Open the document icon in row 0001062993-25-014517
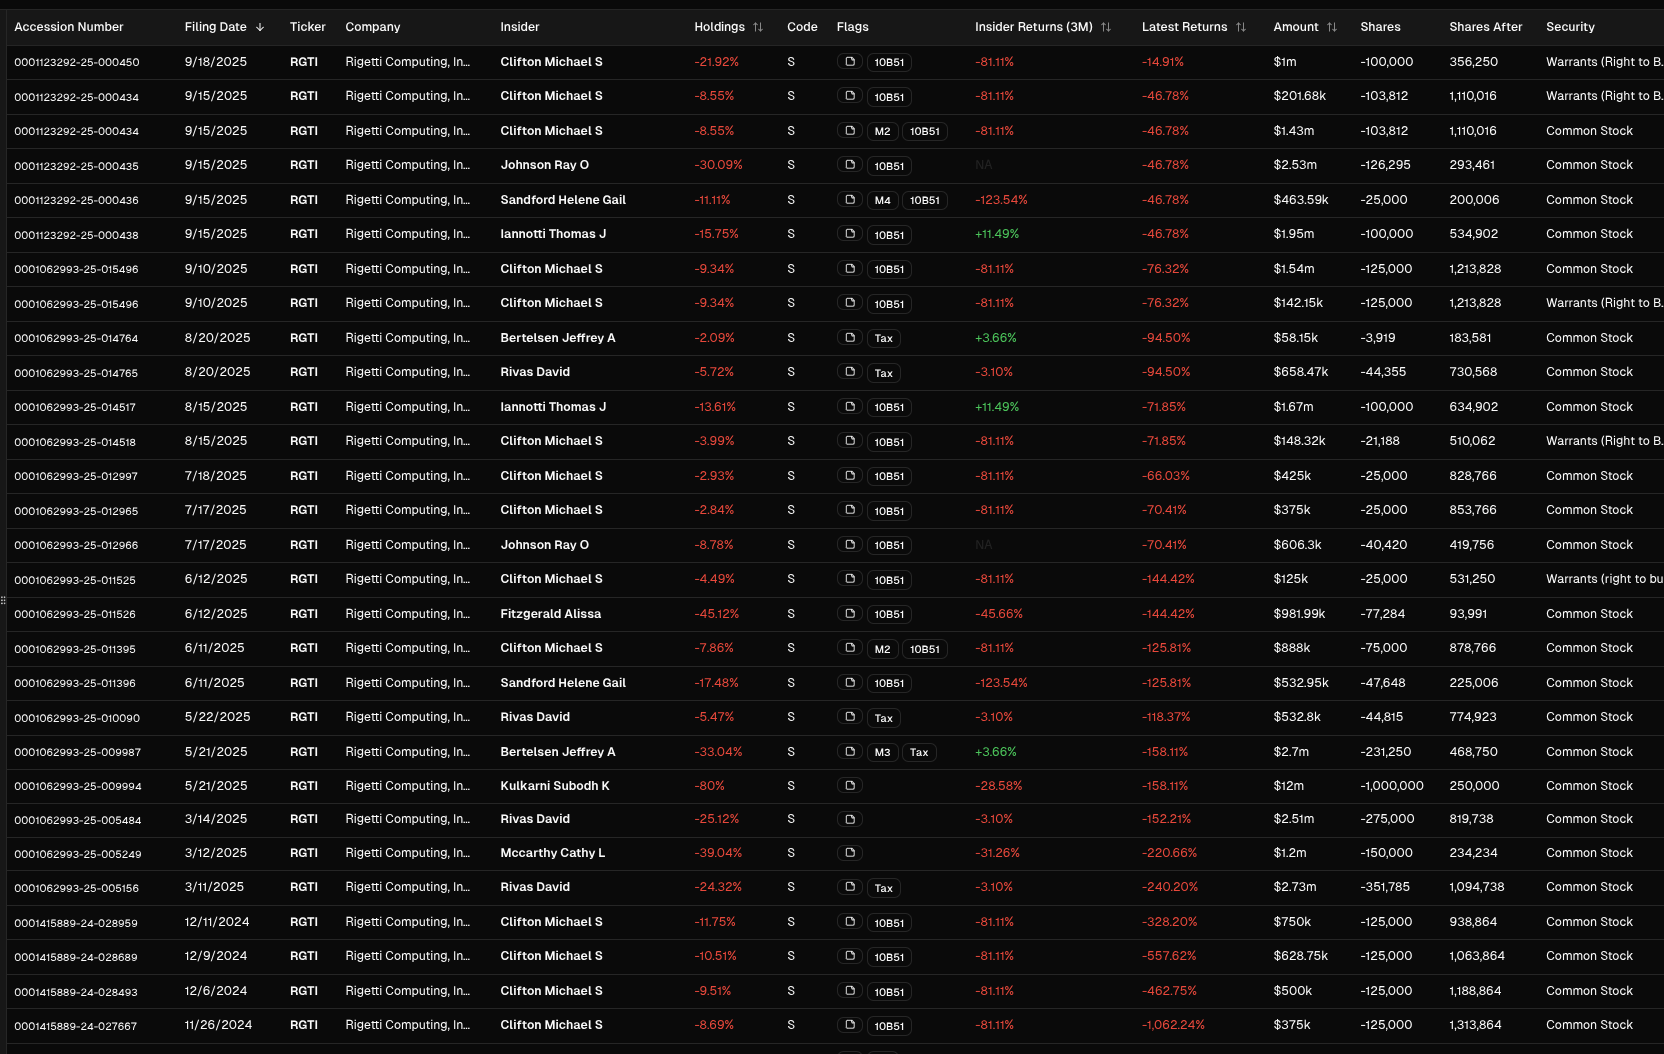 coord(849,407)
